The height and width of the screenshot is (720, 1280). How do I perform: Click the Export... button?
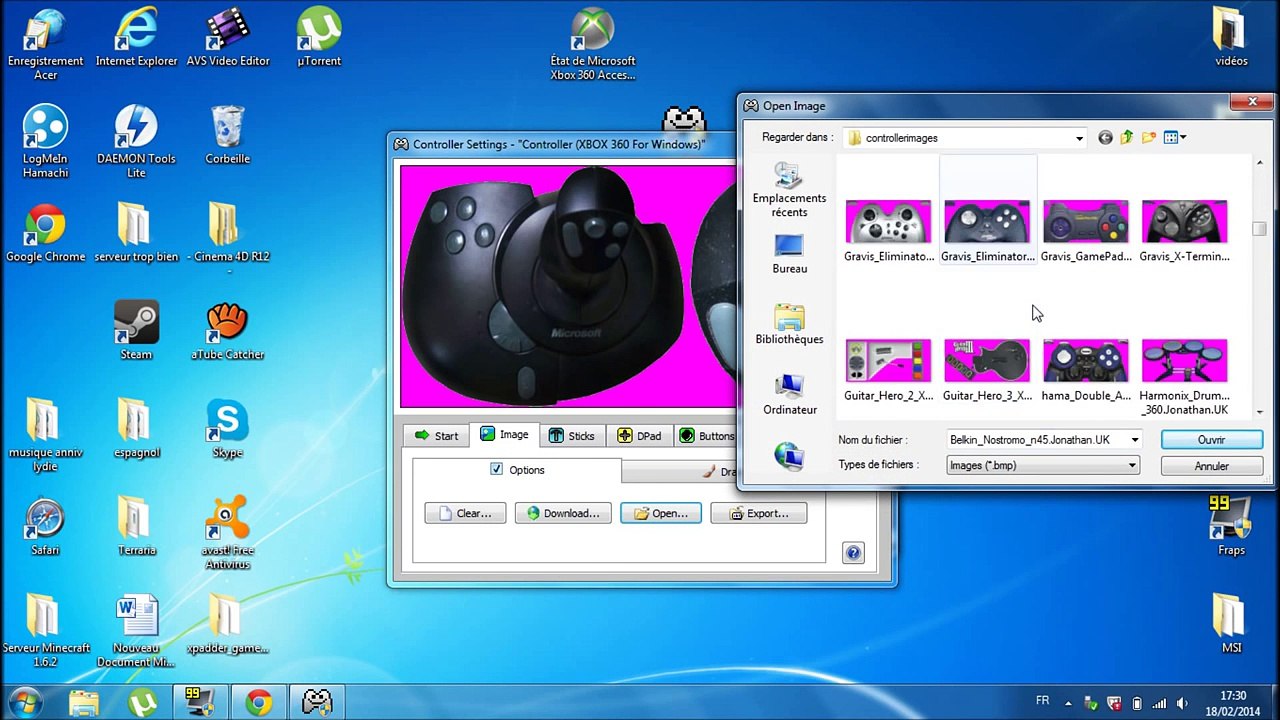click(759, 513)
